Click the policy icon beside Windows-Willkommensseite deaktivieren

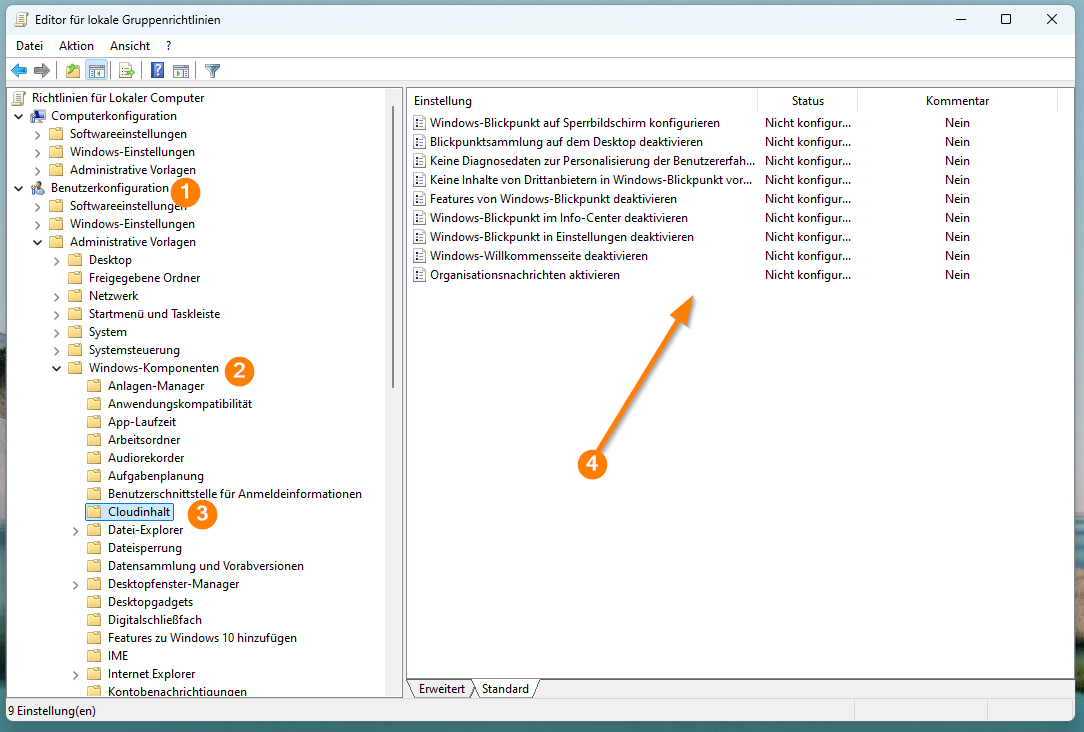coord(419,256)
